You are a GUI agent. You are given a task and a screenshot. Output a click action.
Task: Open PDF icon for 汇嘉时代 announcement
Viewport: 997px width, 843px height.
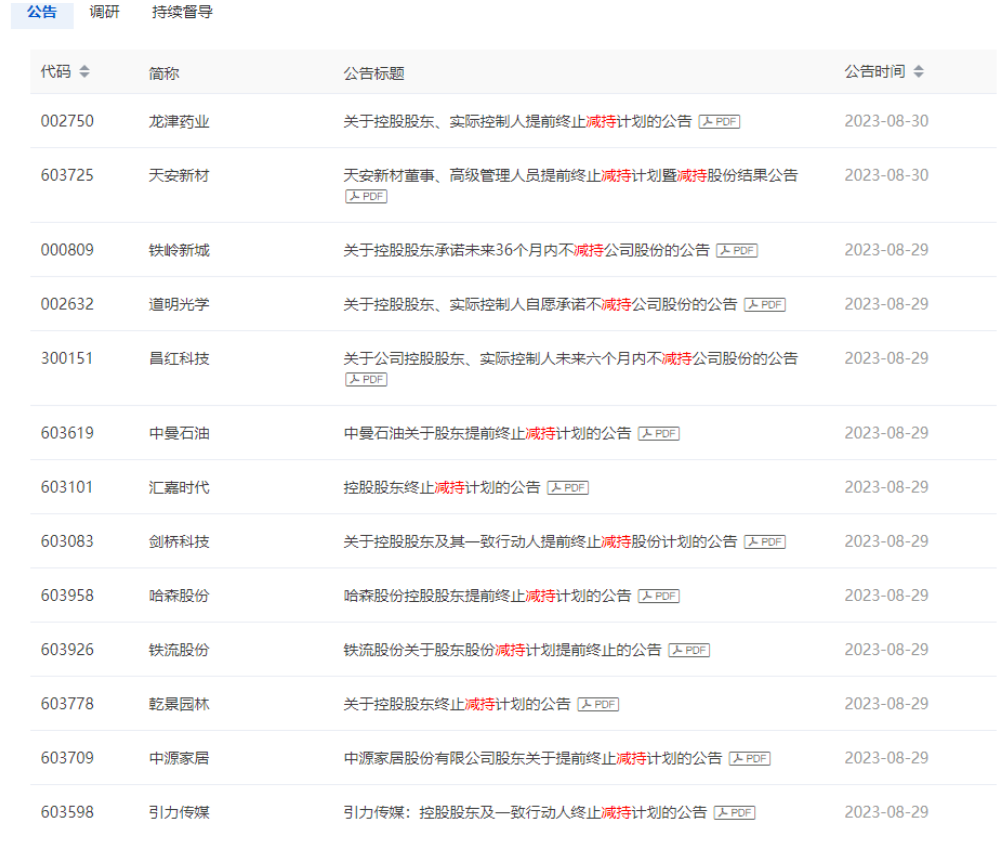tap(568, 488)
